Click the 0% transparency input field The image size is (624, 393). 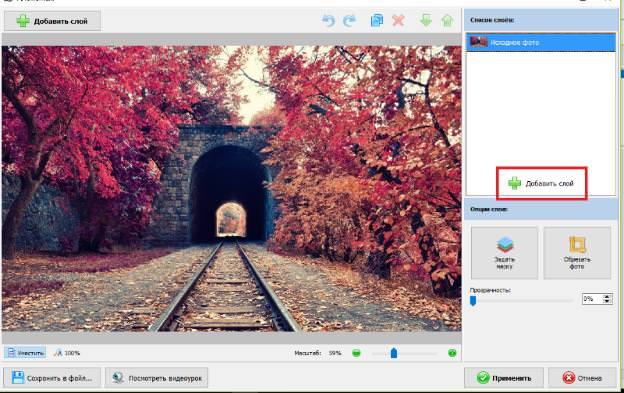point(592,299)
